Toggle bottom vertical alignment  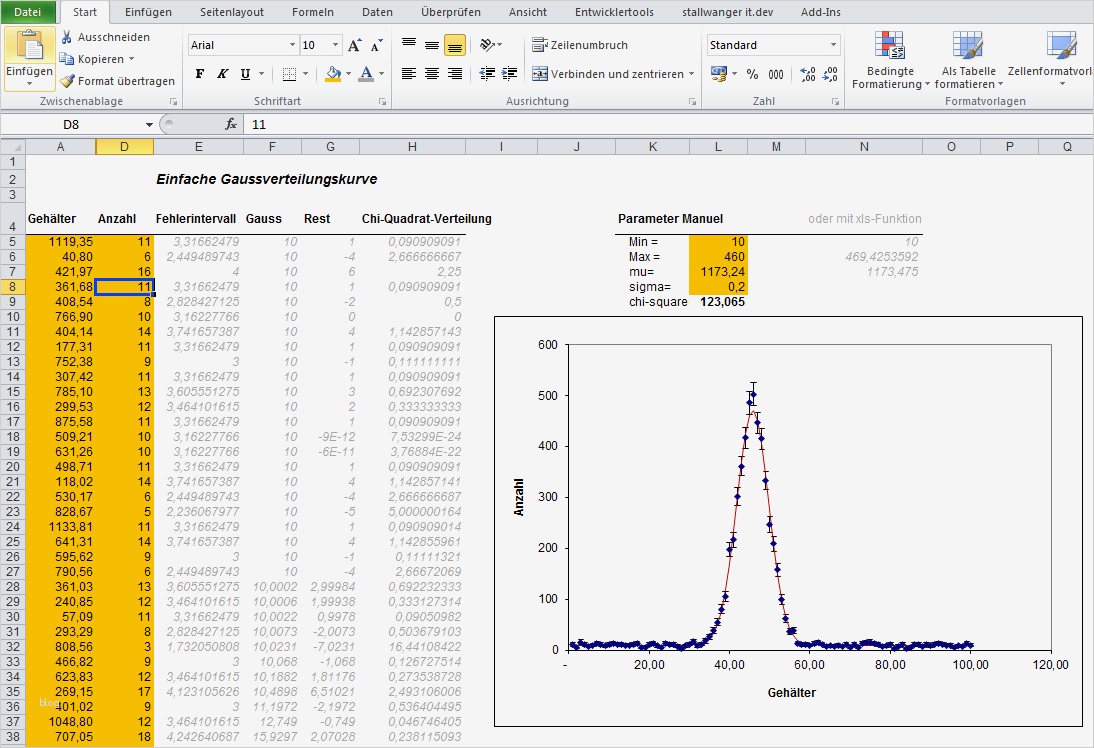tap(455, 46)
